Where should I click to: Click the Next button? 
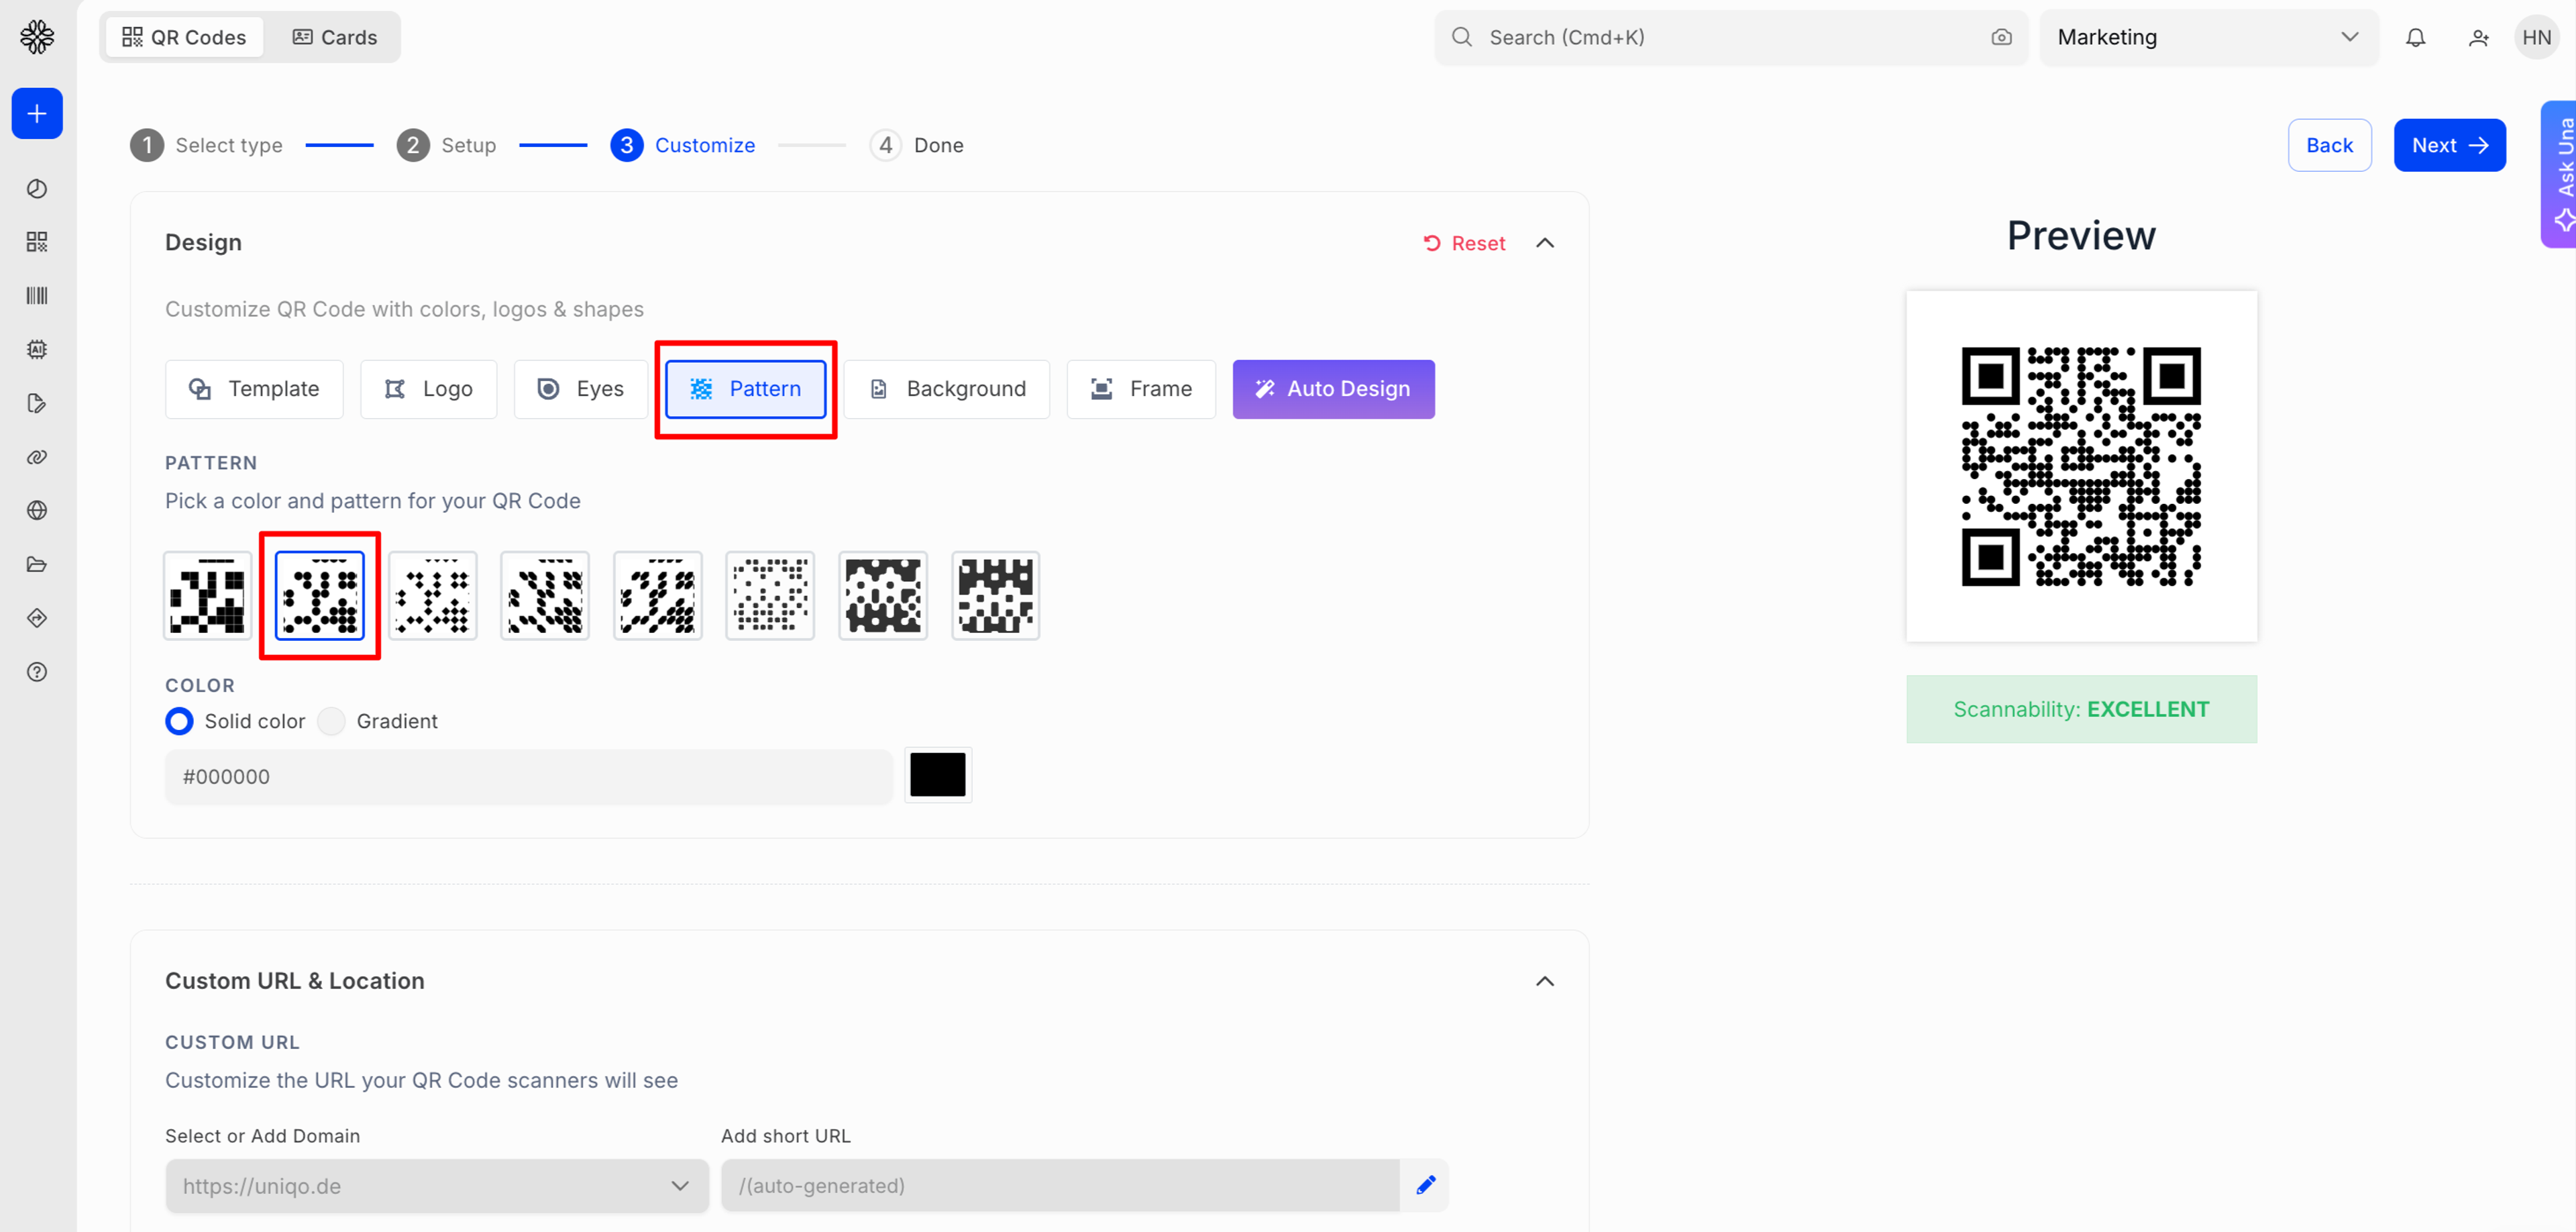point(2449,145)
